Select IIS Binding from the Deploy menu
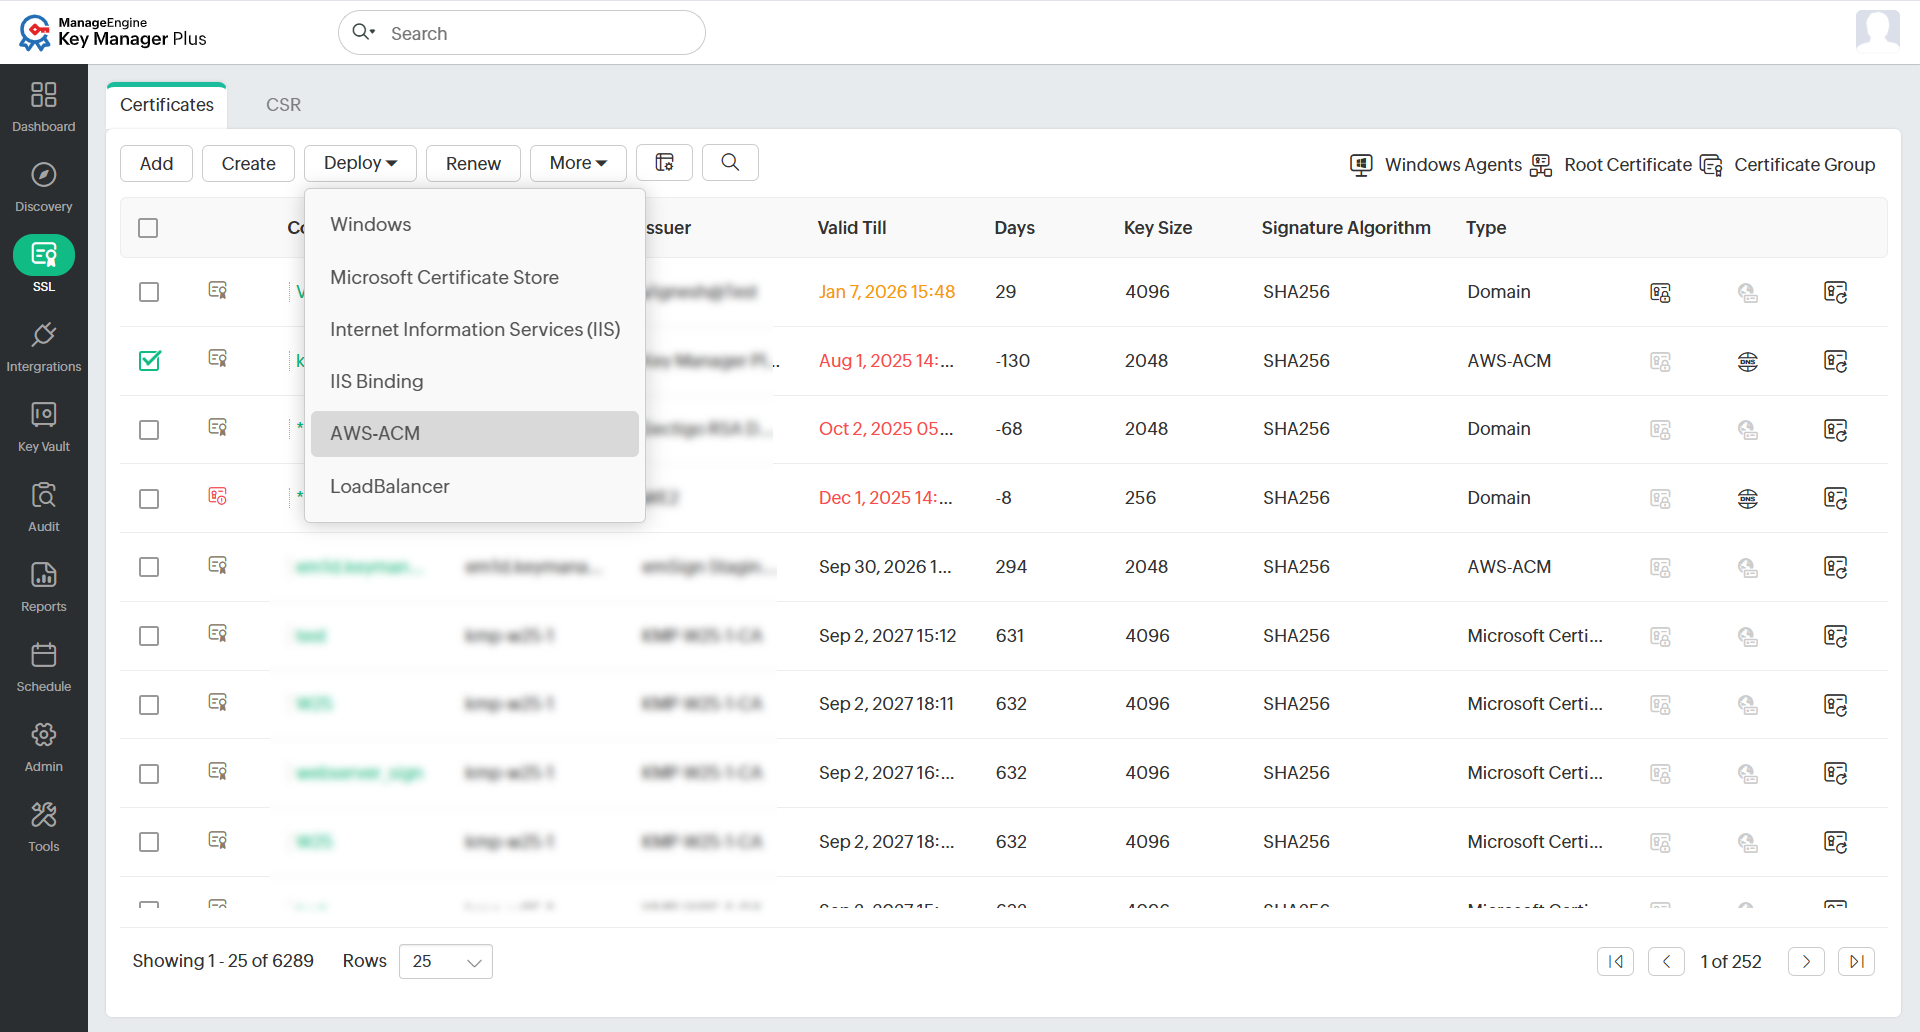This screenshot has width=1920, height=1032. (475, 381)
